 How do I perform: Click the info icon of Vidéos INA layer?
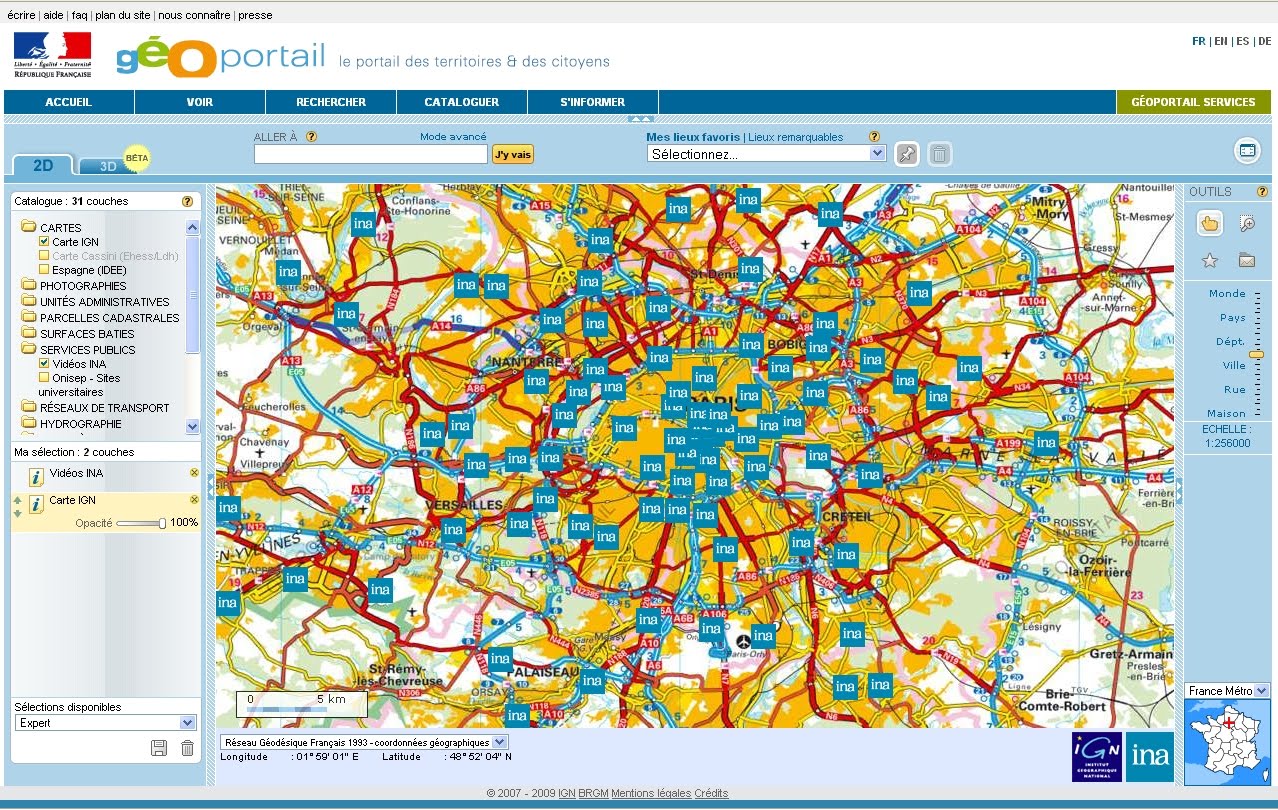(36, 476)
